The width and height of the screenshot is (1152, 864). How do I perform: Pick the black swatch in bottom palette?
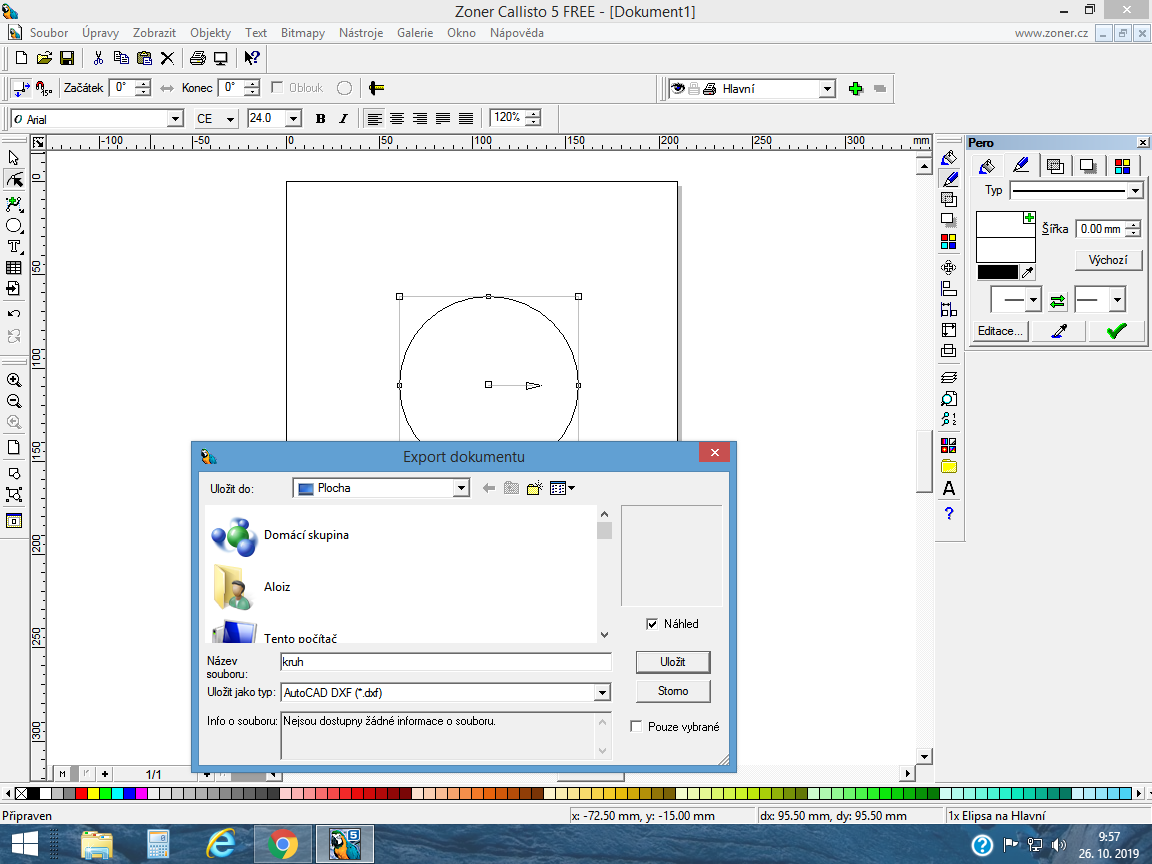pos(34,794)
